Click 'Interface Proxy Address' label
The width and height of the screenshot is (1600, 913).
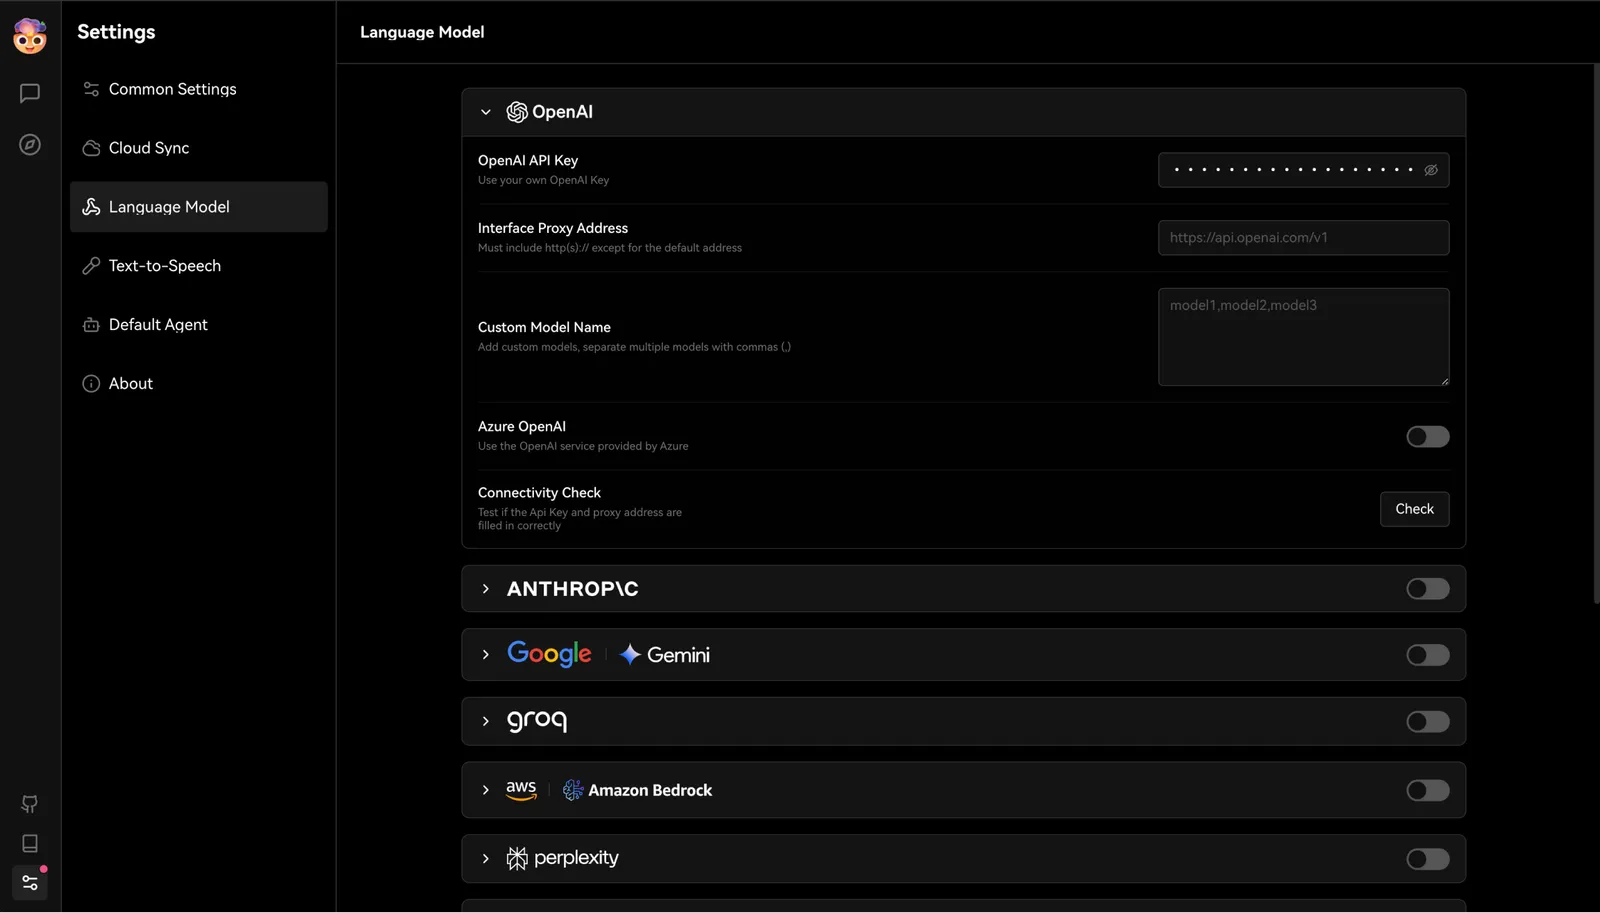tap(553, 228)
